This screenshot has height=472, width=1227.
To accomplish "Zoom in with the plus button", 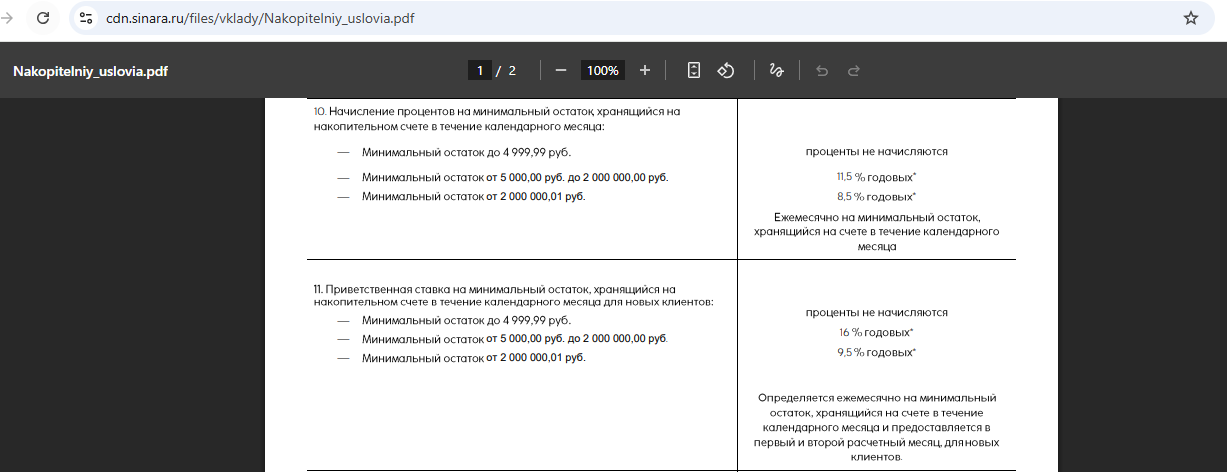I will (645, 70).
